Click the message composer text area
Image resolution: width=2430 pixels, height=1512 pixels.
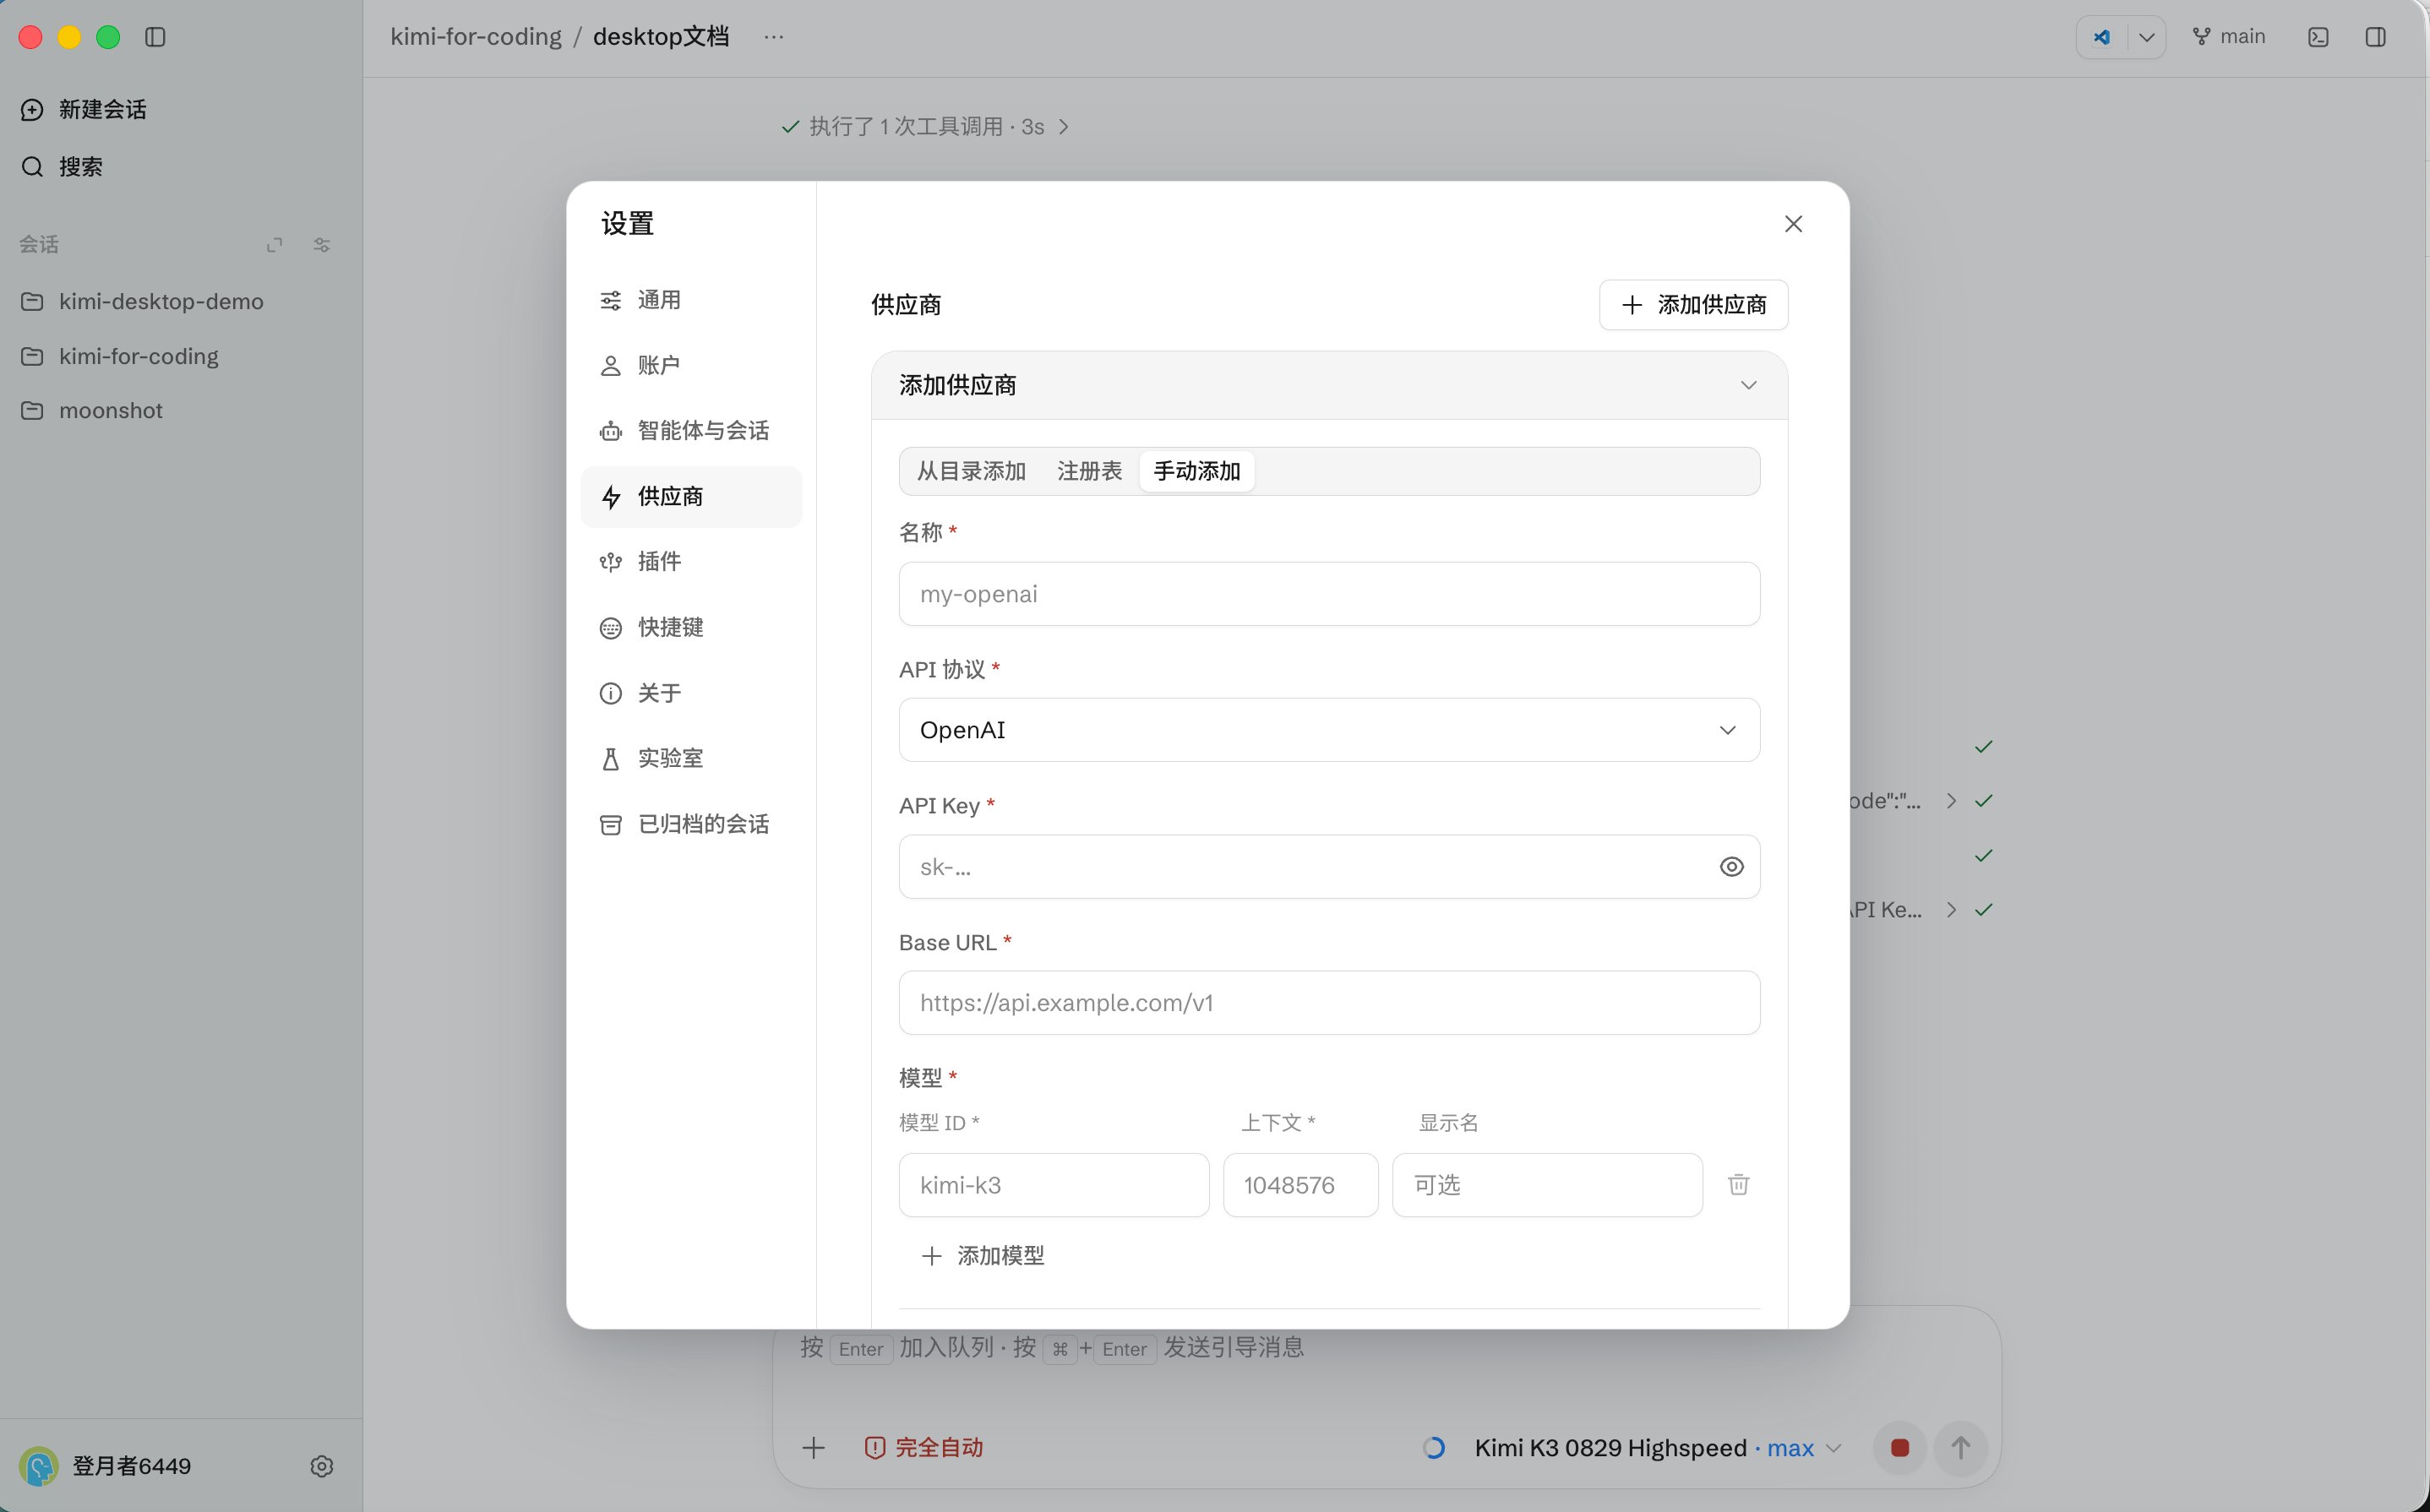[1386, 1348]
